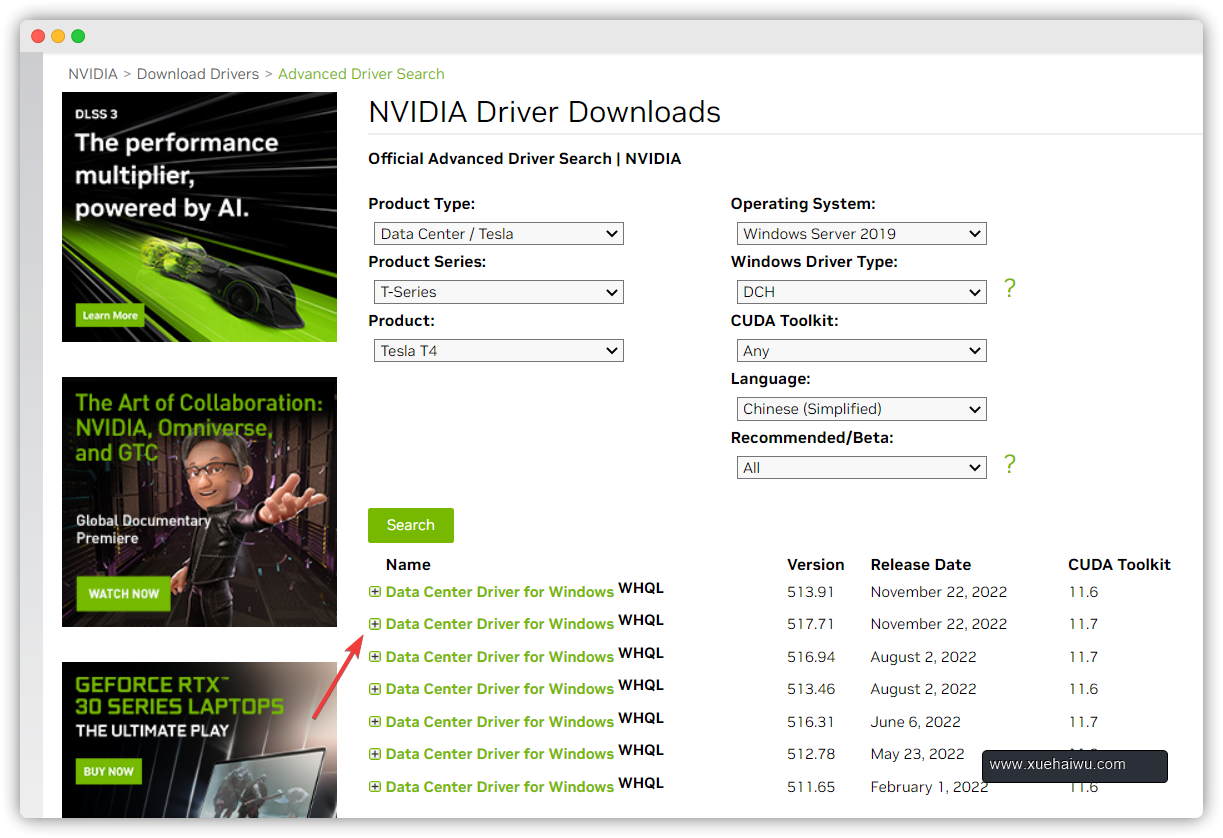Image resolution: width=1223 pixels, height=838 pixels.
Task: Expand the version 516.31 driver row
Action: point(375,722)
